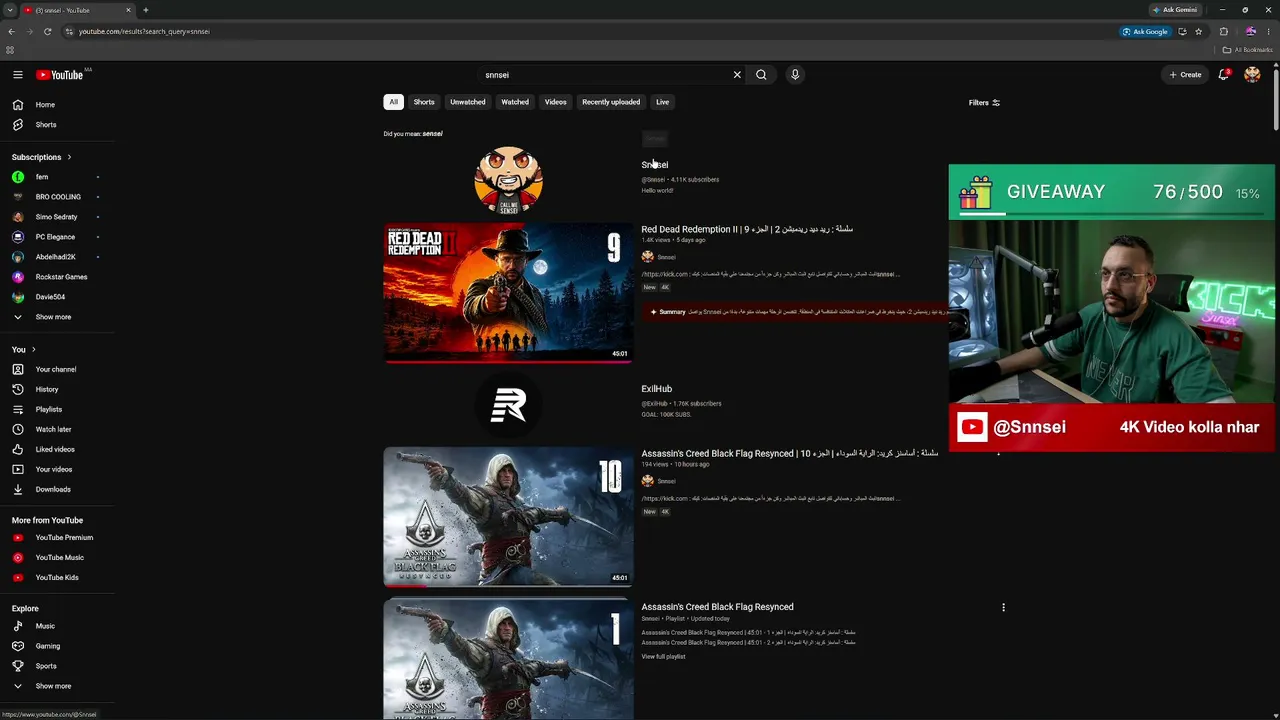1280x720 pixels.
Task: Select the Videos filter chip
Action: [x=556, y=102]
